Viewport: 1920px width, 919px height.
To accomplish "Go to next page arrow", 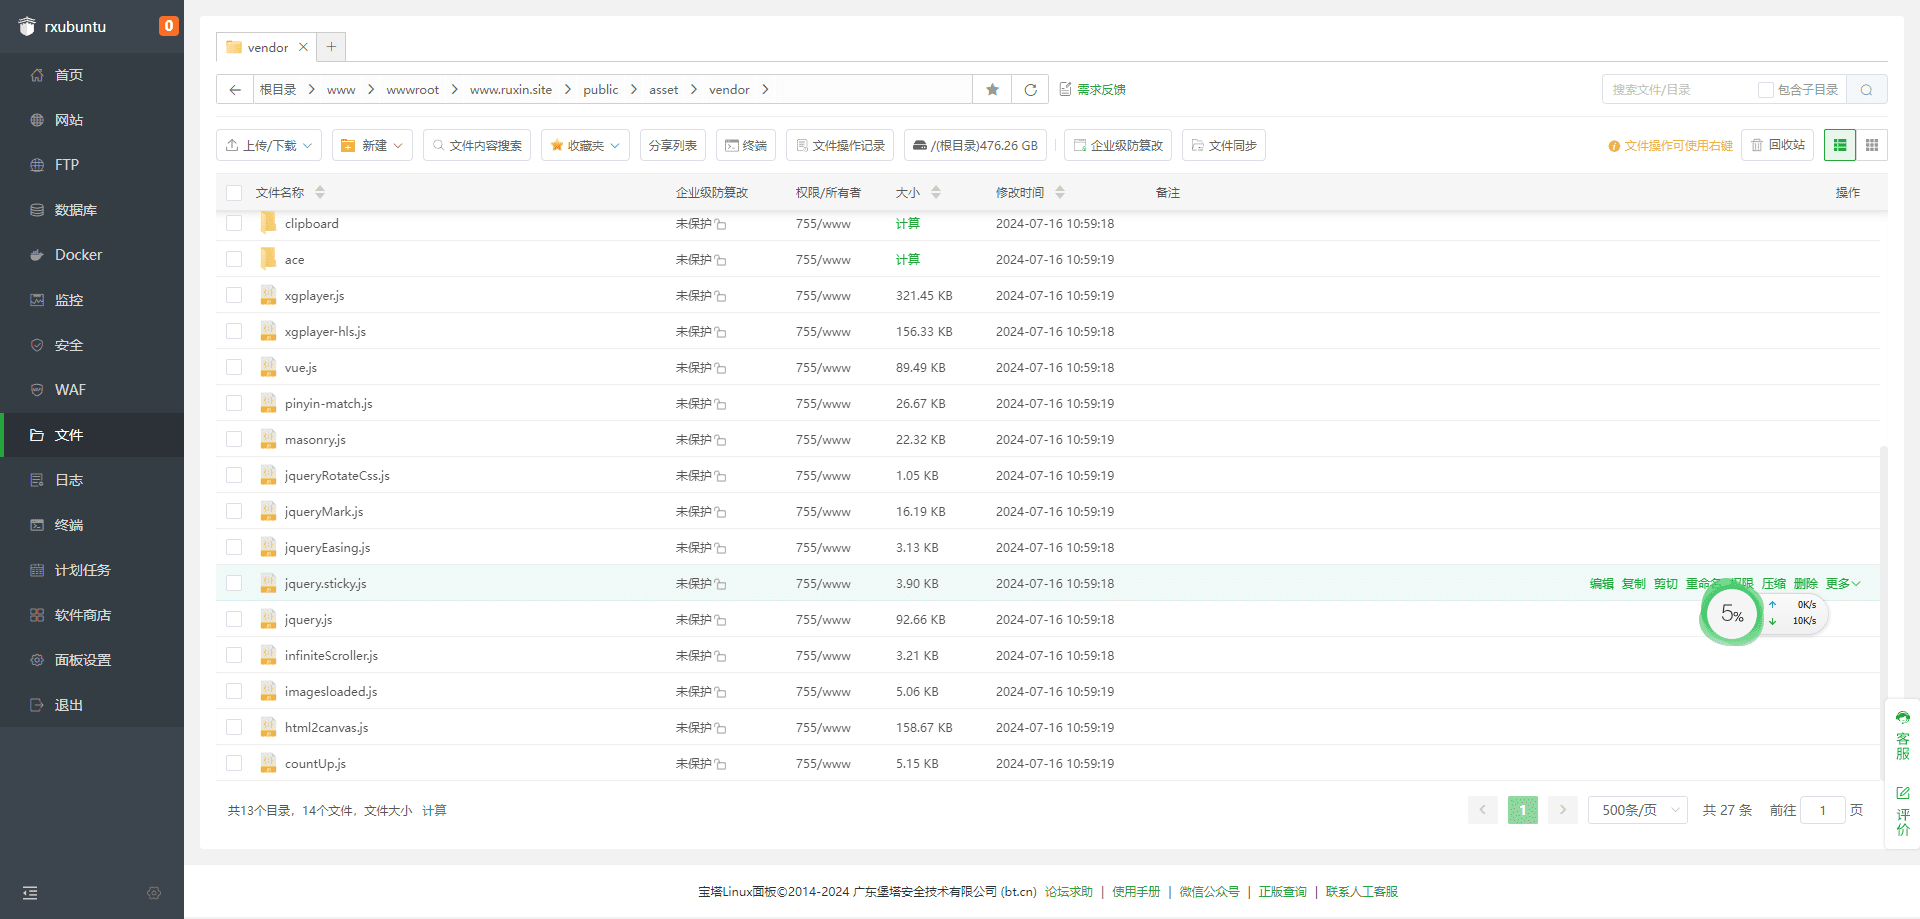I will [1563, 810].
